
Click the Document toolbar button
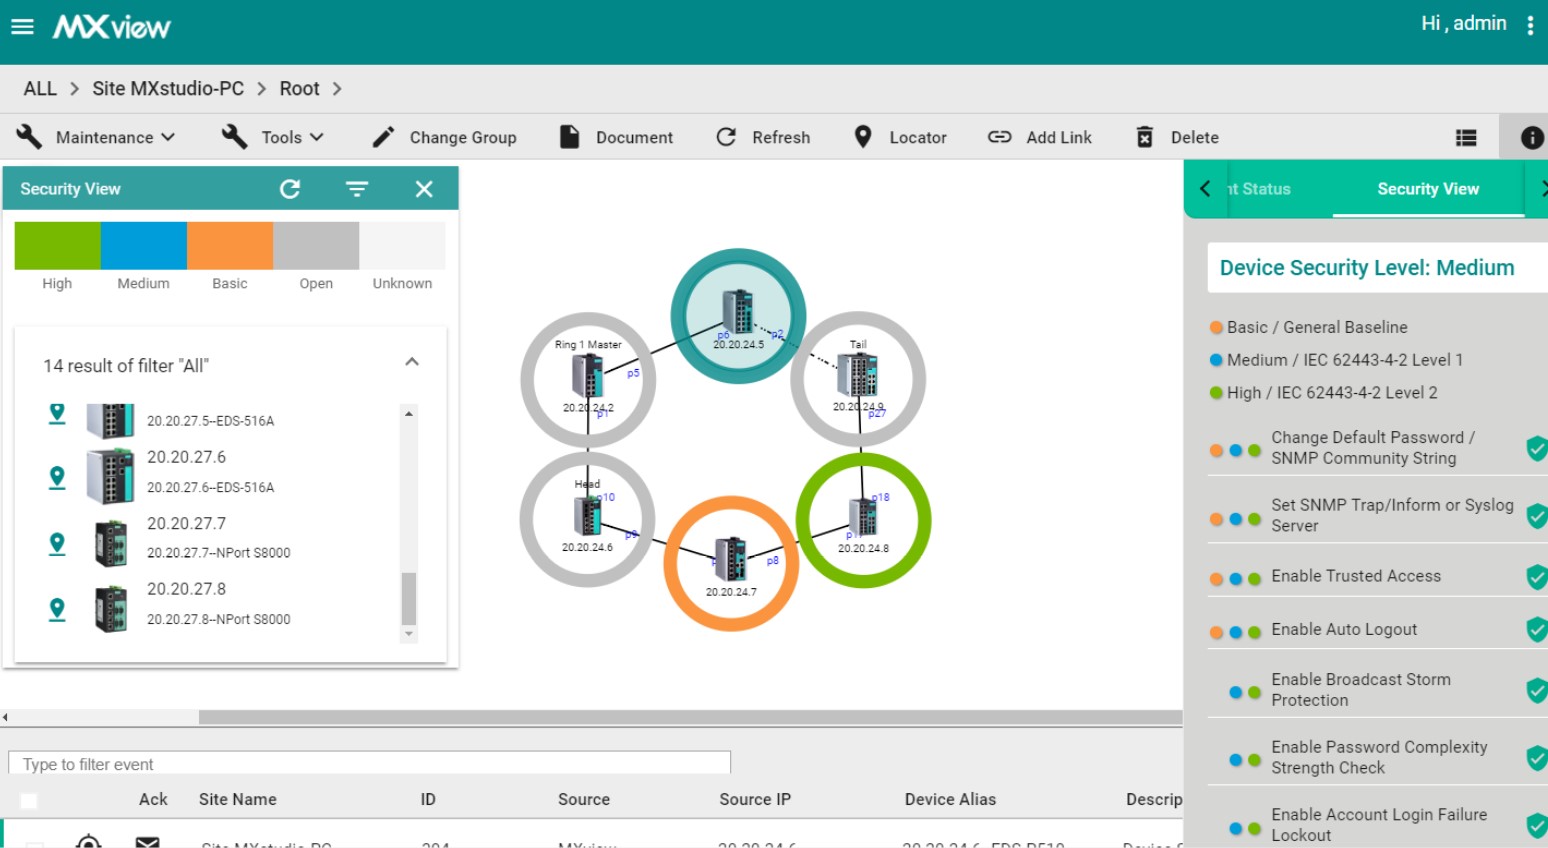[616, 137]
